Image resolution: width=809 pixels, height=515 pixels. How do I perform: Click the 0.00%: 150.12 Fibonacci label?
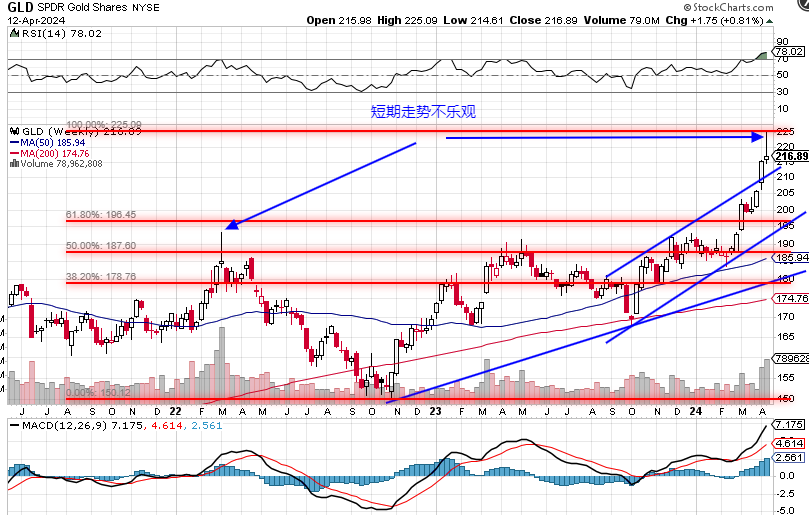pyautogui.click(x=98, y=393)
